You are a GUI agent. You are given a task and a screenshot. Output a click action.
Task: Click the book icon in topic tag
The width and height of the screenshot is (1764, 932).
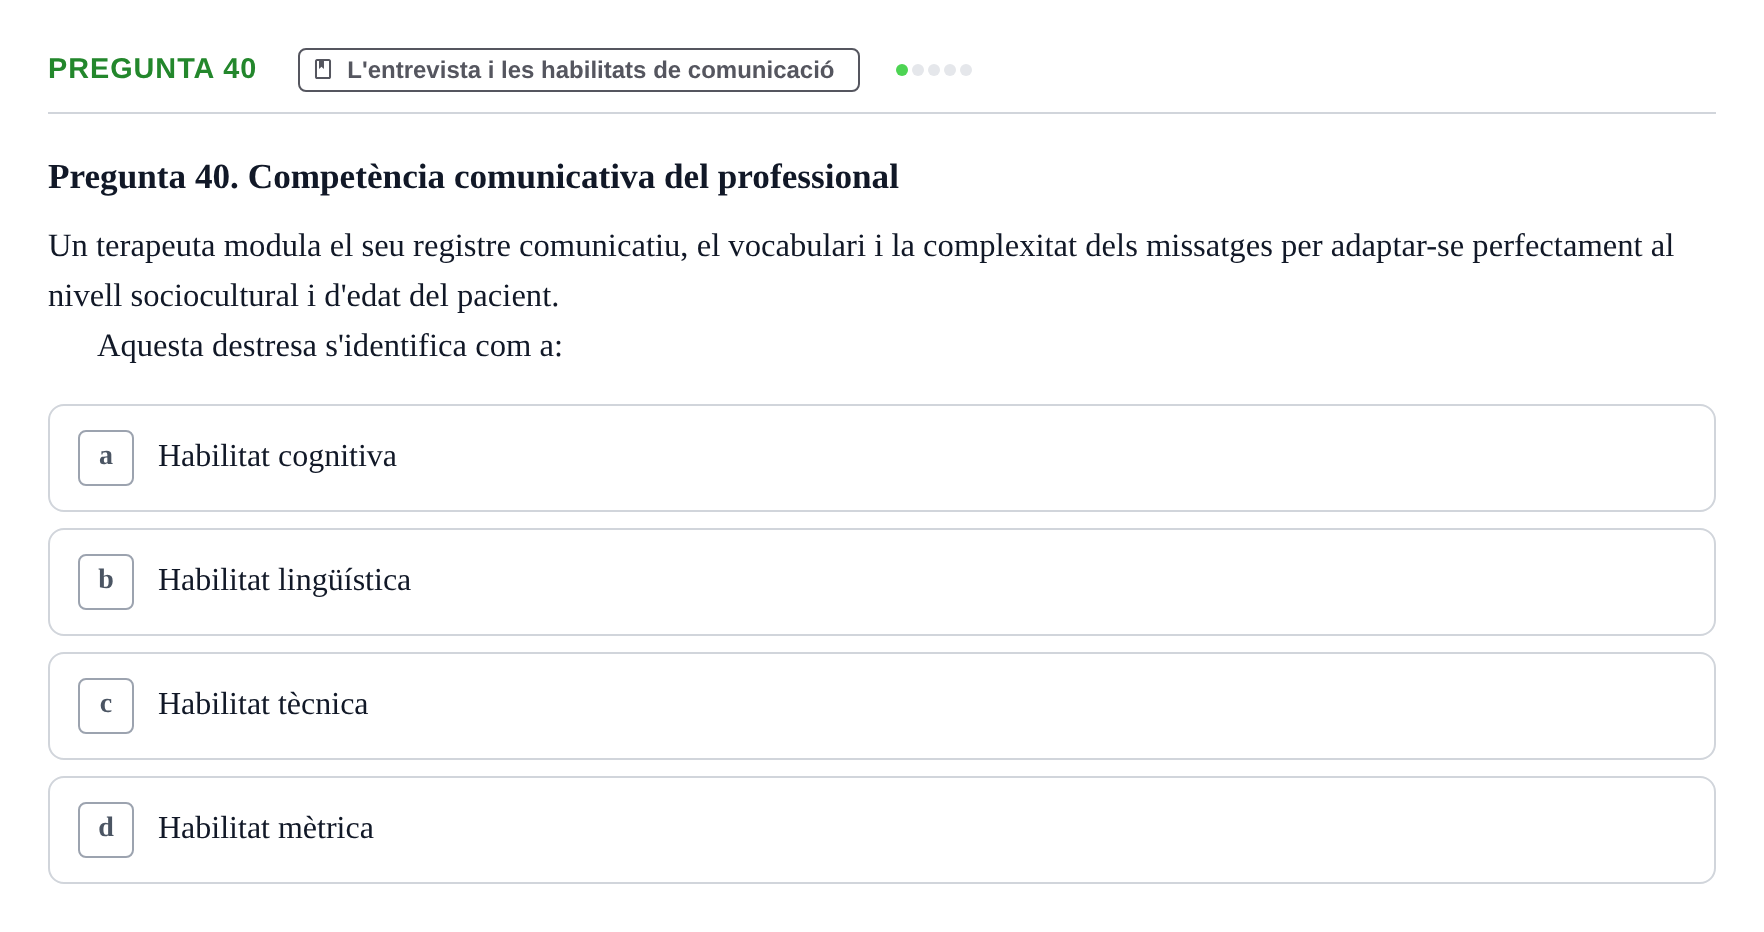pyautogui.click(x=323, y=69)
